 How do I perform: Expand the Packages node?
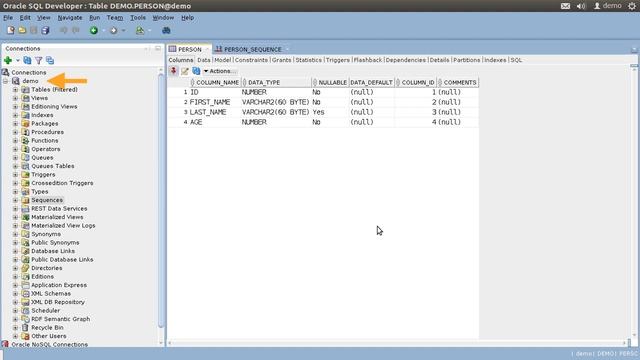pos(16,123)
